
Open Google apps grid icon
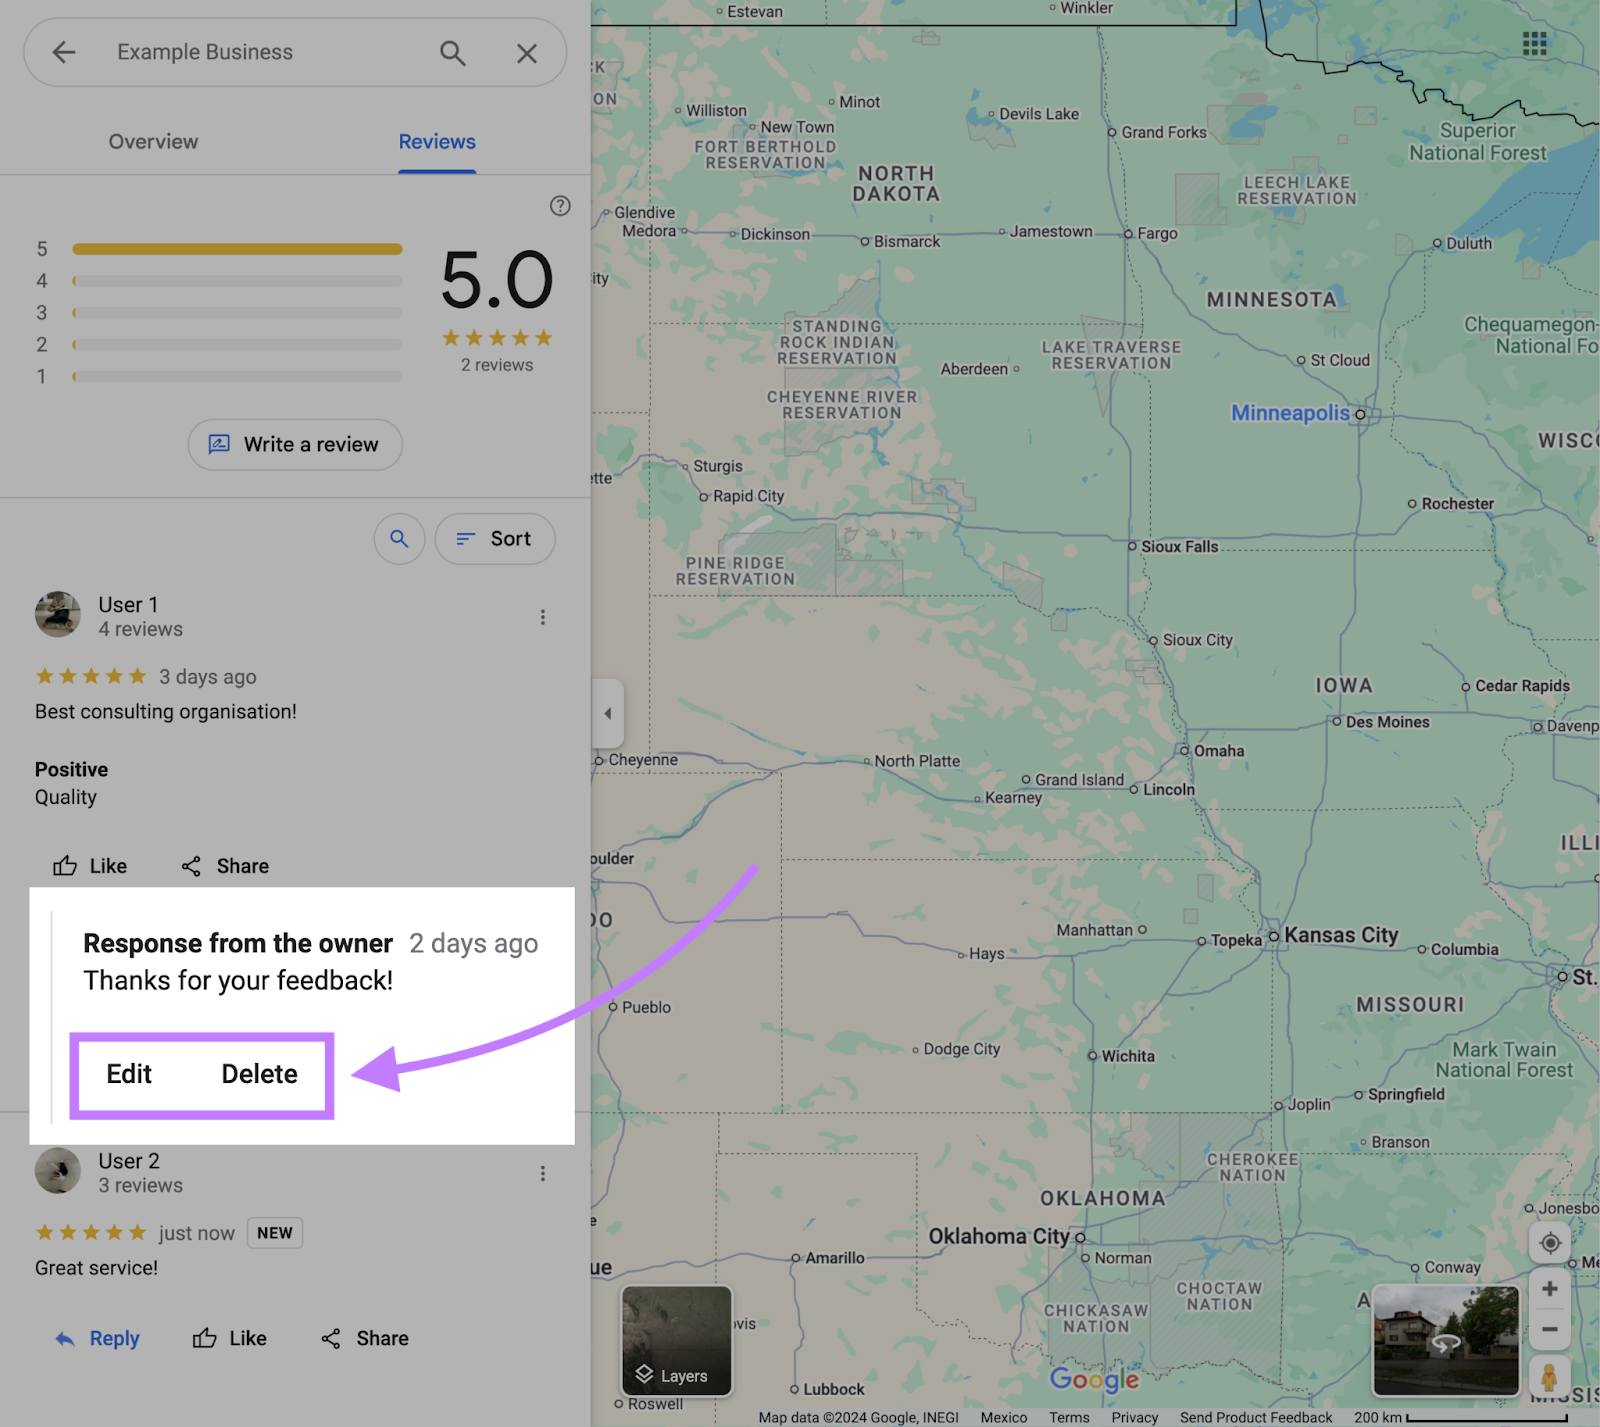1534,43
